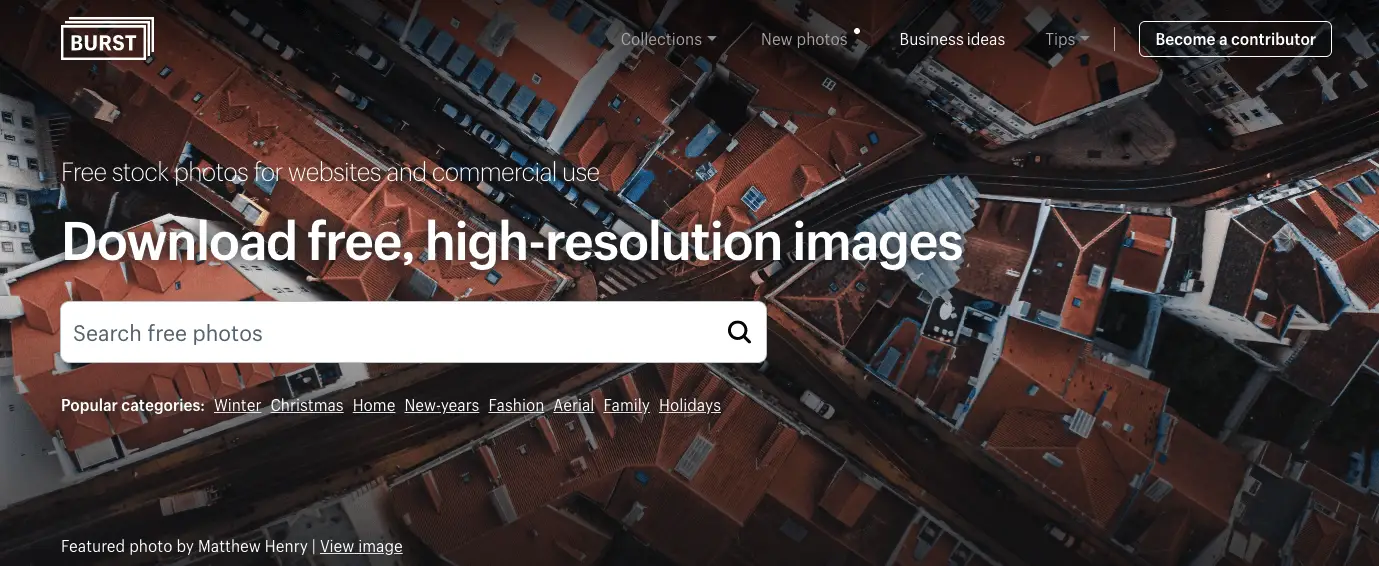
Task: Browse the Christmas category
Action: coord(307,405)
